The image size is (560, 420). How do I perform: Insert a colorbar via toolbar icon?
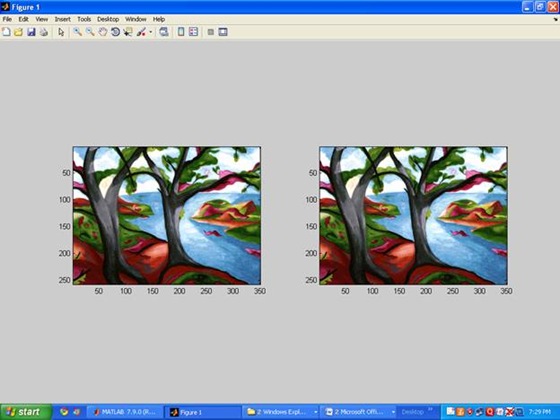[x=181, y=32]
